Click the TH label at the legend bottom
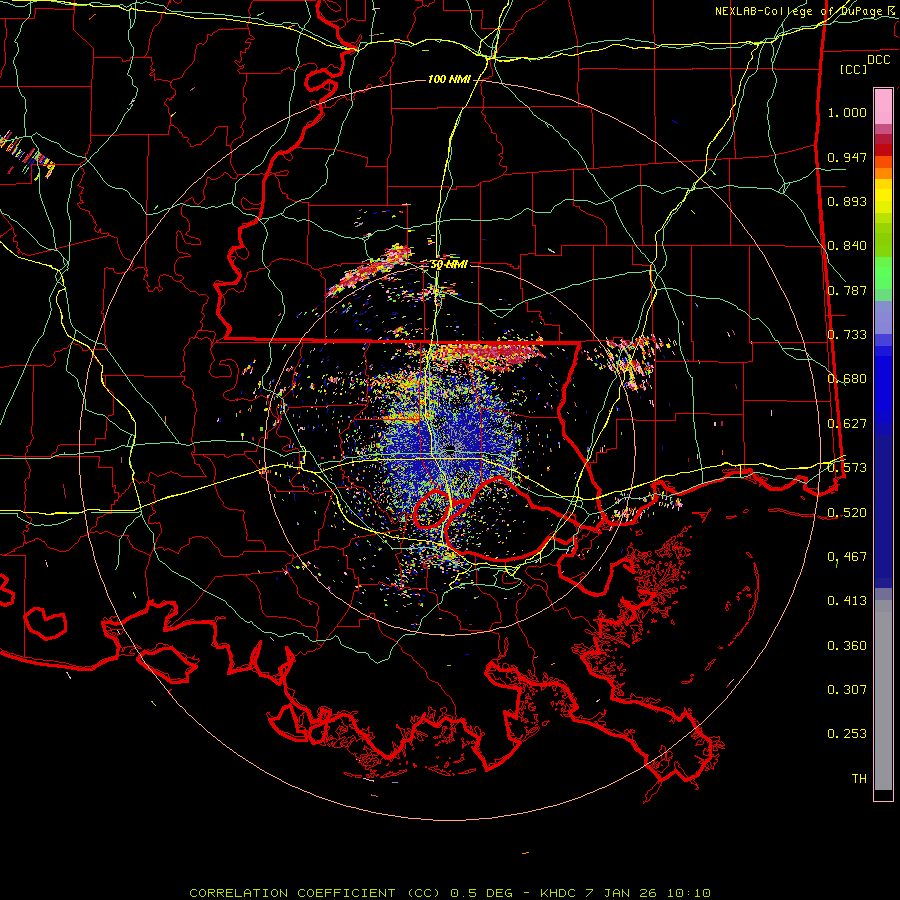Viewport: 900px width, 900px height. 859,779
